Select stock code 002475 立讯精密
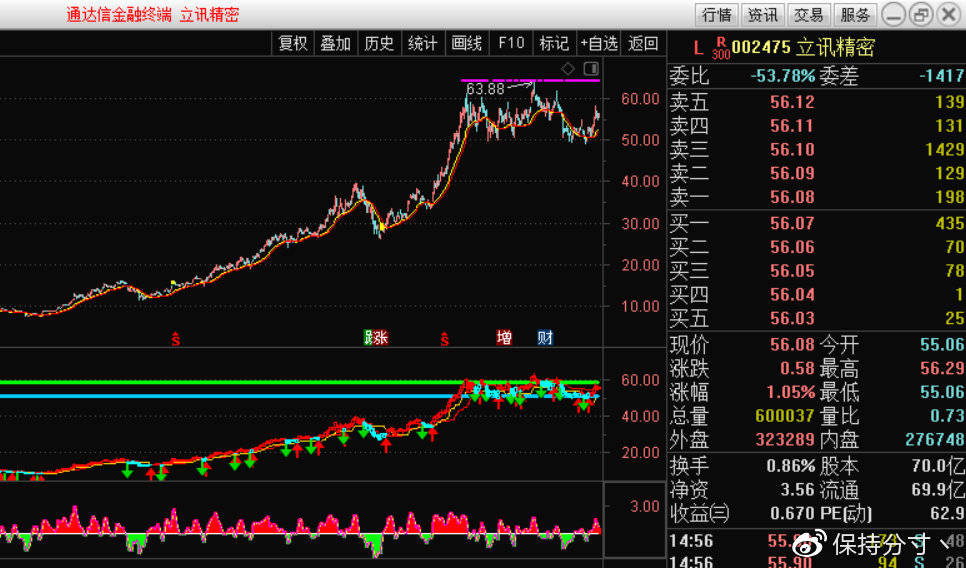The width and height of the screenshot is (966, 568). [803, 47]
